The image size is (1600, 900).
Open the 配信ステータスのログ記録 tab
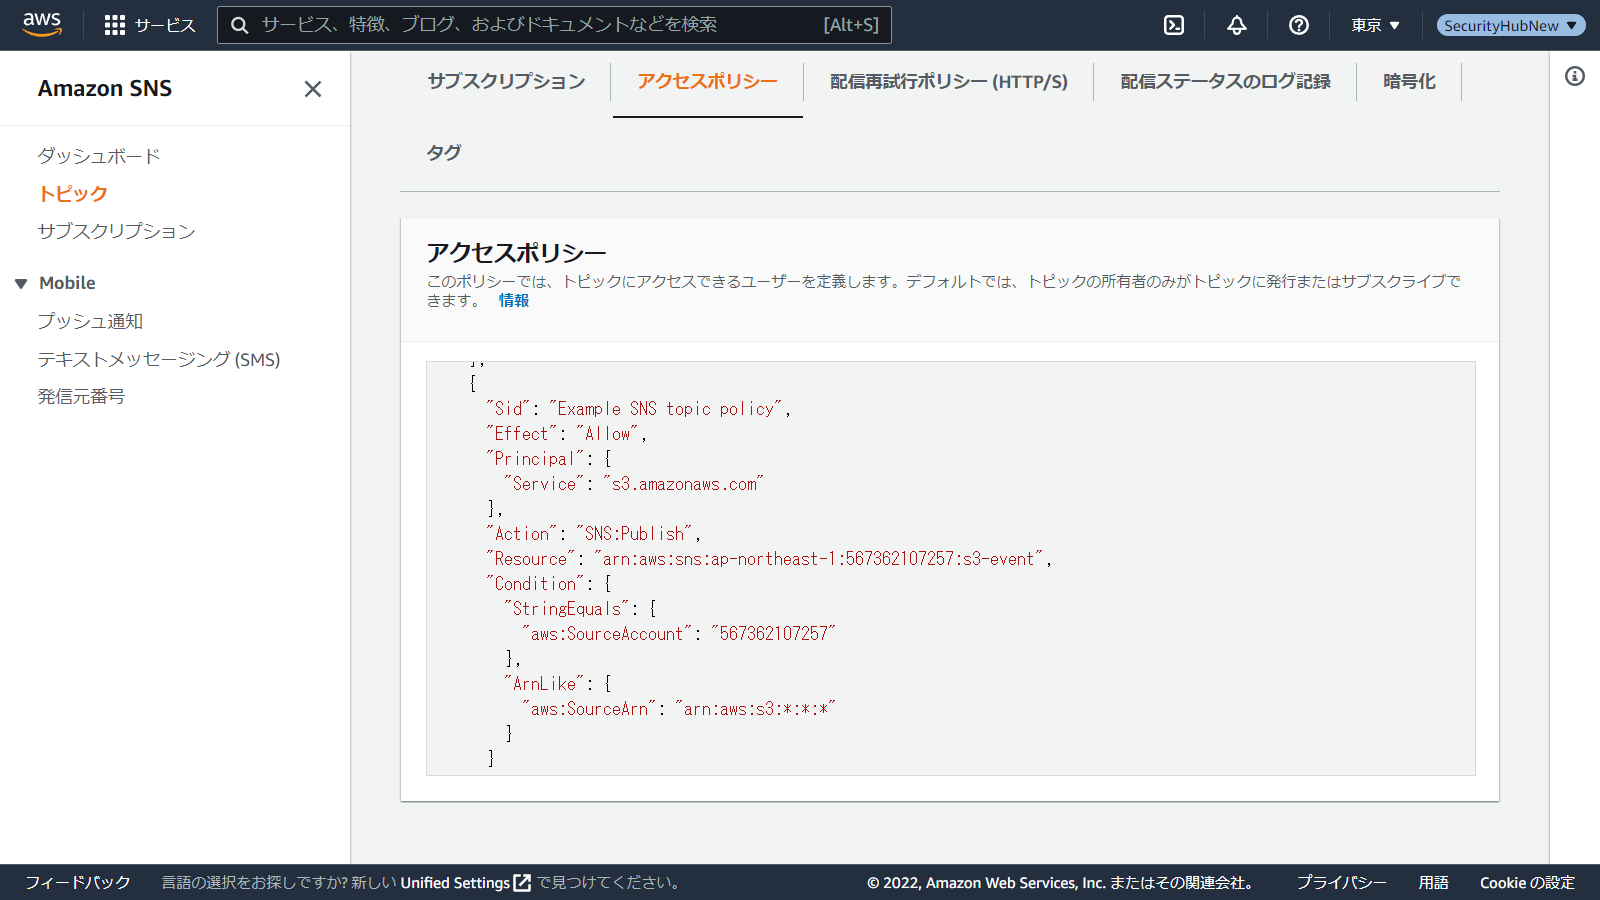1225,82
